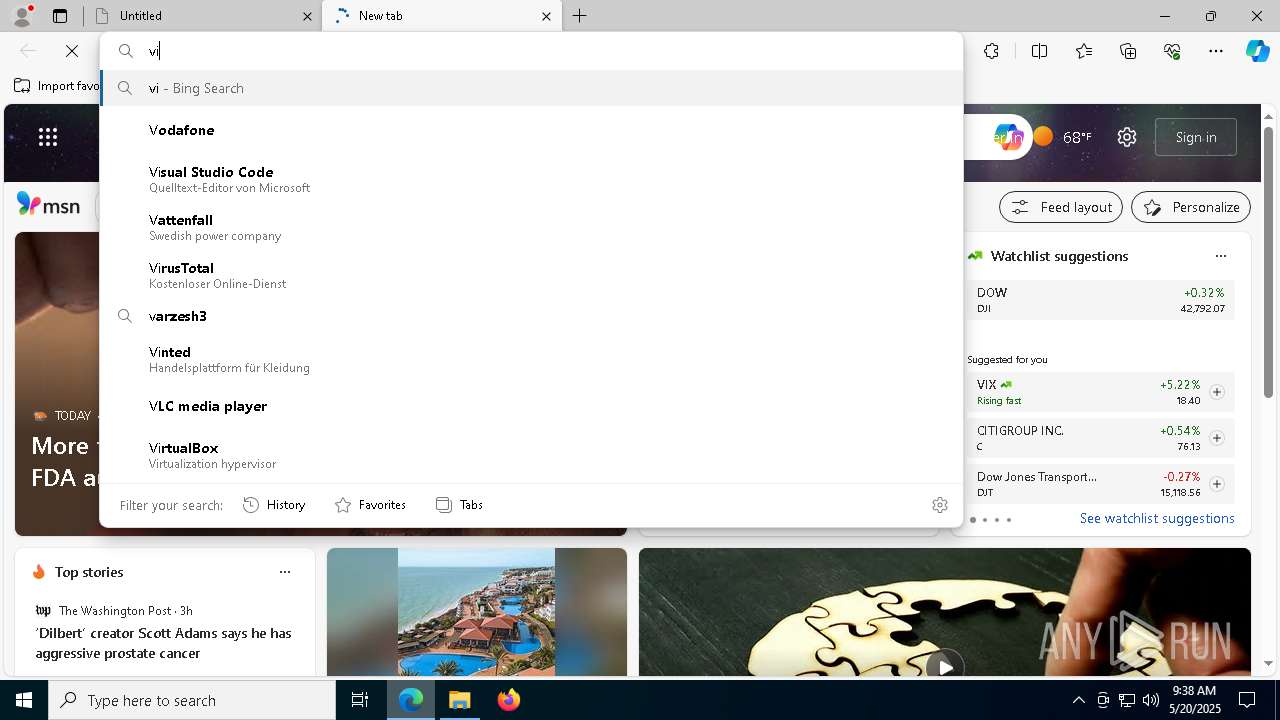Viewport: 1280px width, 720px height.
Task: Open the beach resort photo card
Action: 477,612
